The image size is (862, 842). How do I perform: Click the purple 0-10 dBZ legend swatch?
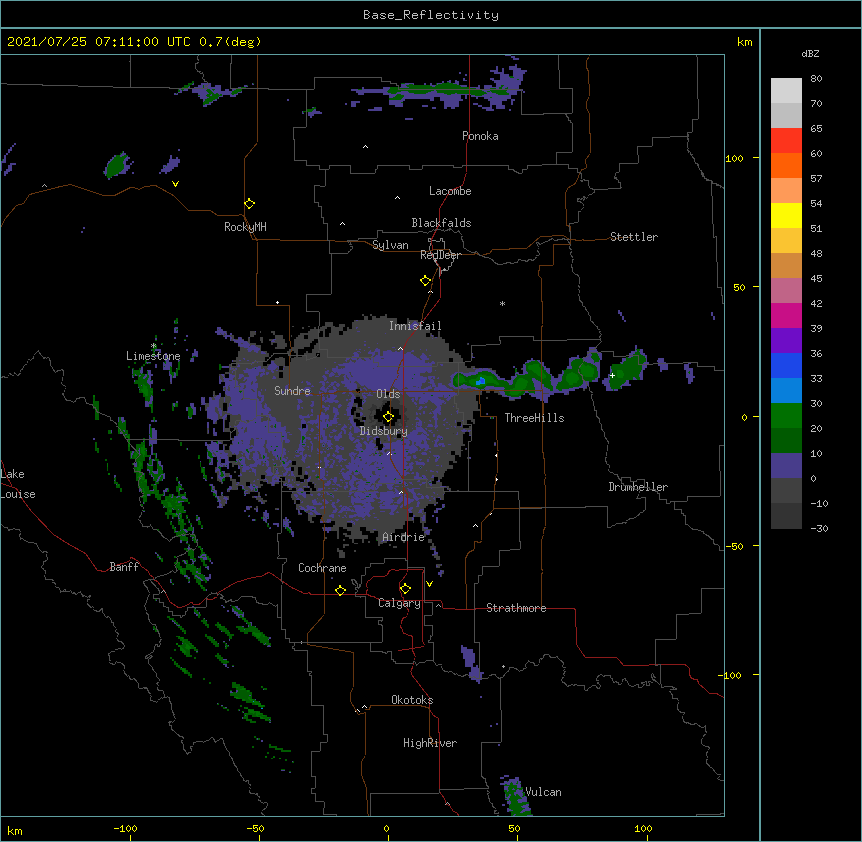pyautogui.click(x=786, y=466)
